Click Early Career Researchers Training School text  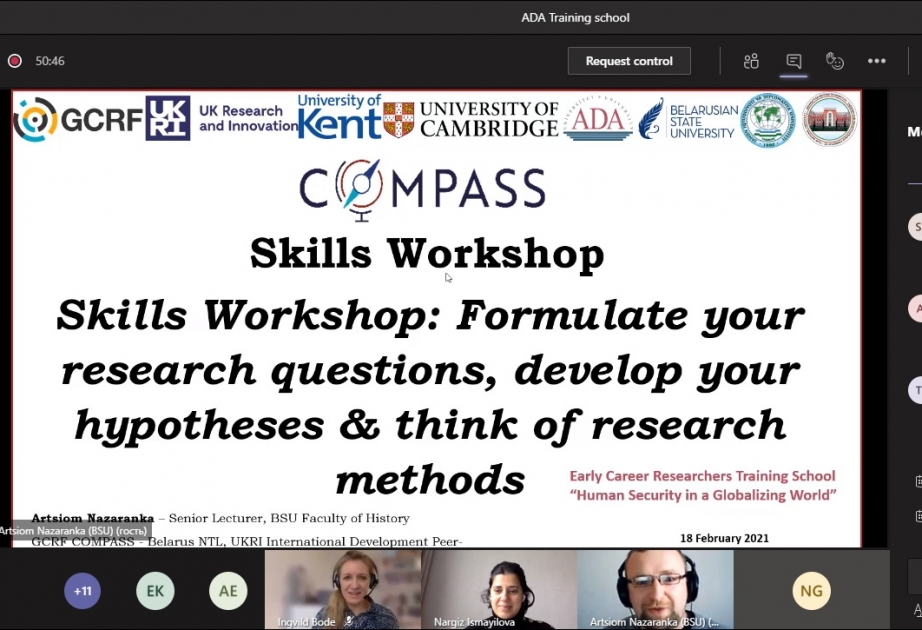[703, 476]
